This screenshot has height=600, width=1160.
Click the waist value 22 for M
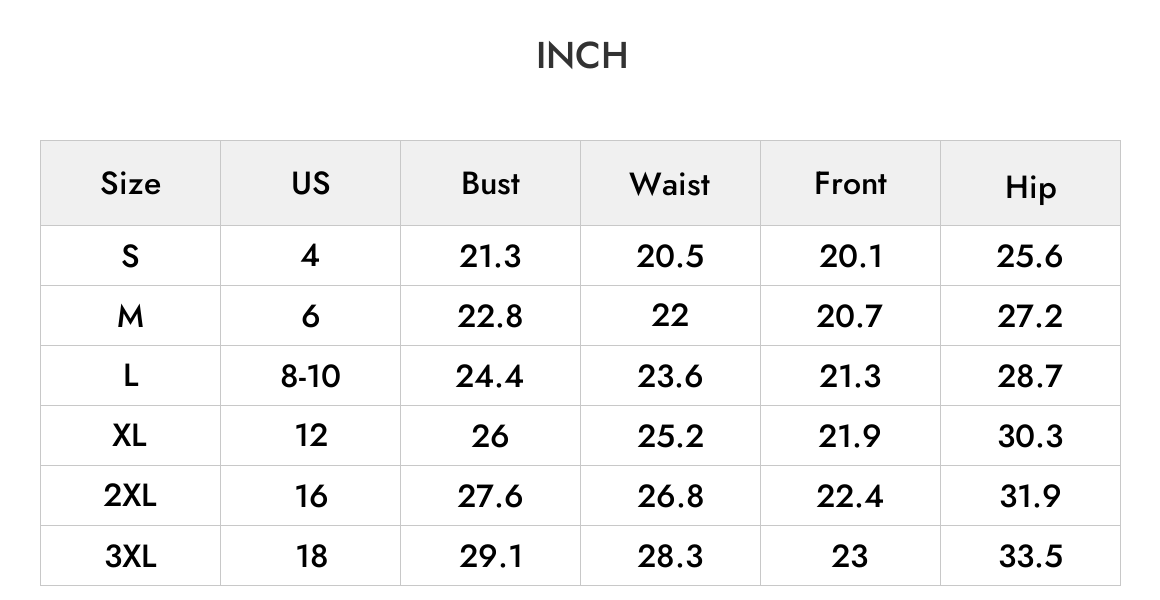(670, 316)
